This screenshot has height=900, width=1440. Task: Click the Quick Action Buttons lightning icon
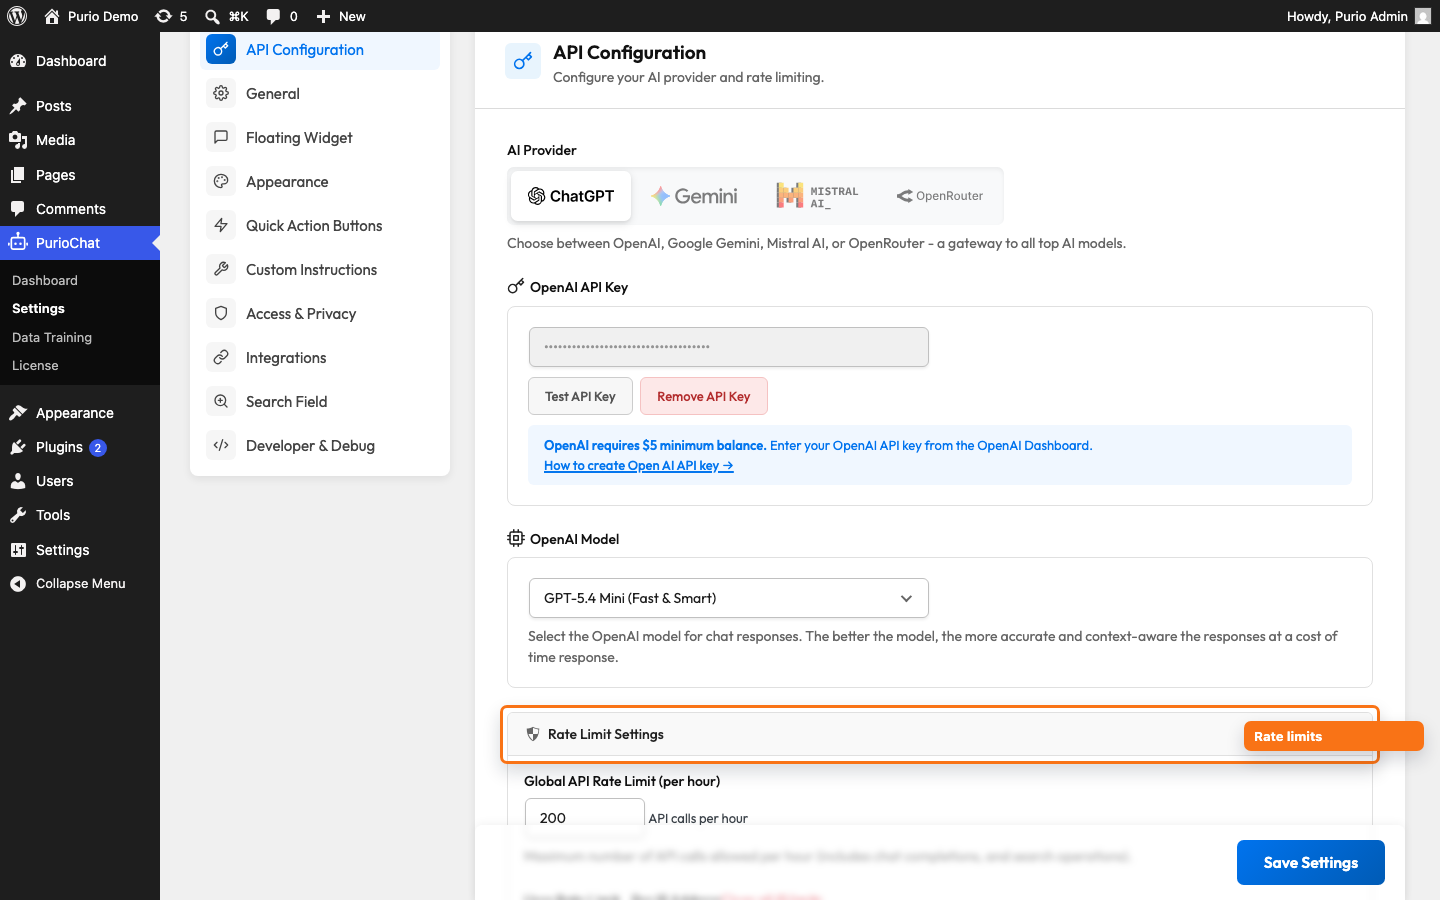(221, 225)
